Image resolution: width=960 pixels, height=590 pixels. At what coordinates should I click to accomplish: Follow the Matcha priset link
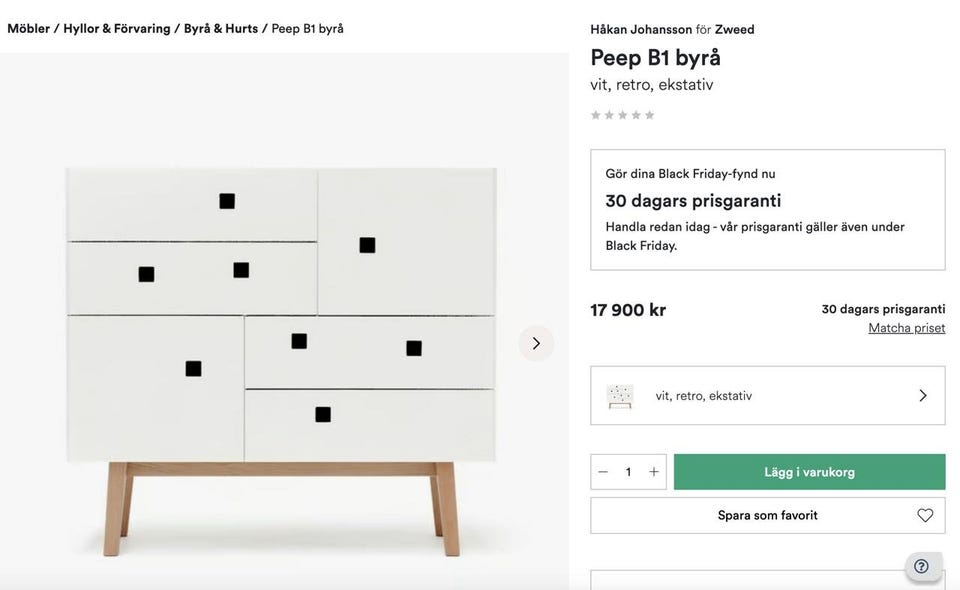906,328
